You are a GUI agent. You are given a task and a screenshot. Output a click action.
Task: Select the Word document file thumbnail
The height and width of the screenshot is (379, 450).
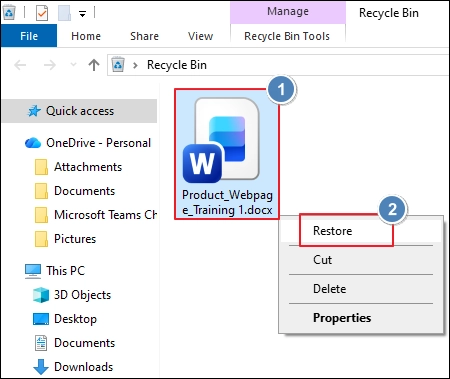point(222,140)
